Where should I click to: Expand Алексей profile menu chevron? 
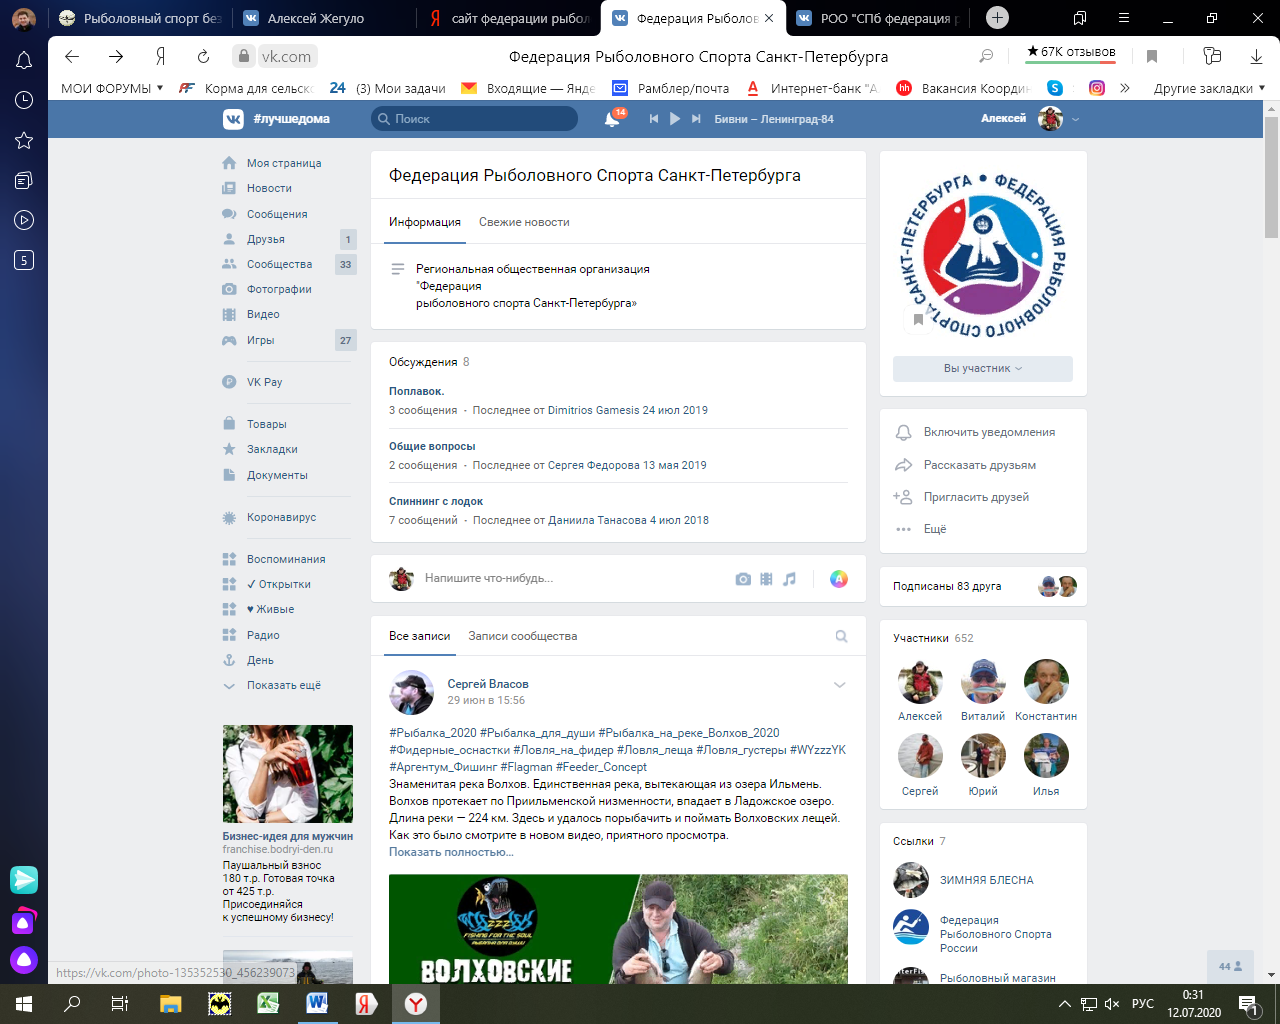[x=1076, y=119]
